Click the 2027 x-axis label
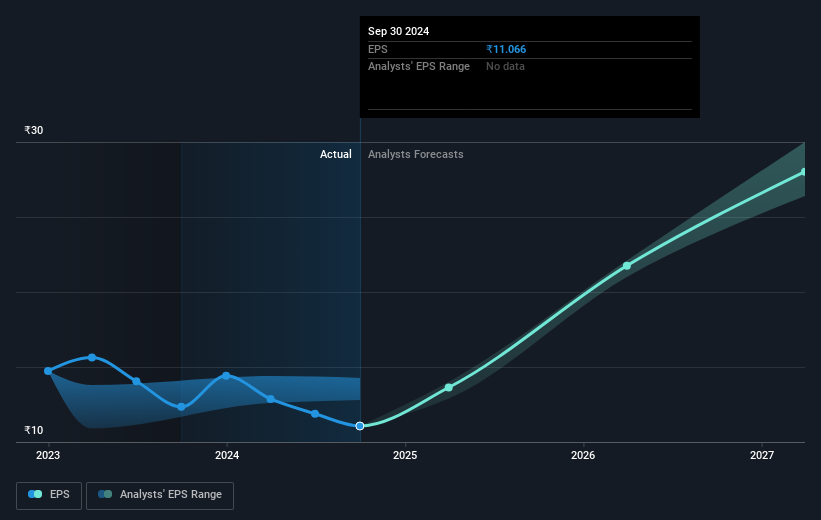The width and height of the screenshot is (821, 520). click(762, 455)
